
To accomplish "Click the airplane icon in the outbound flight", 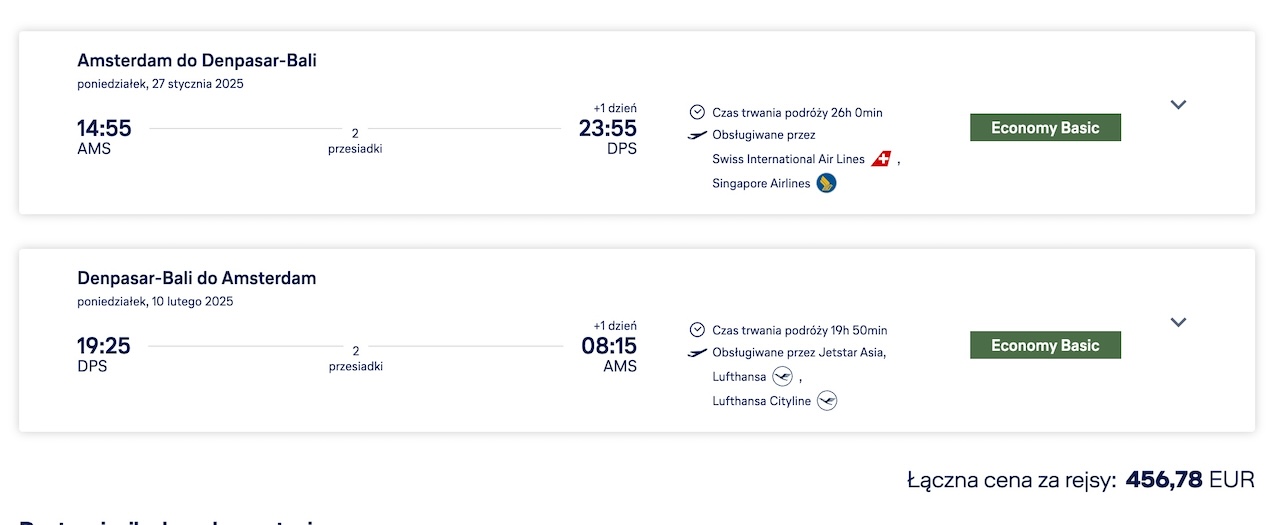I will pos(697,135).
